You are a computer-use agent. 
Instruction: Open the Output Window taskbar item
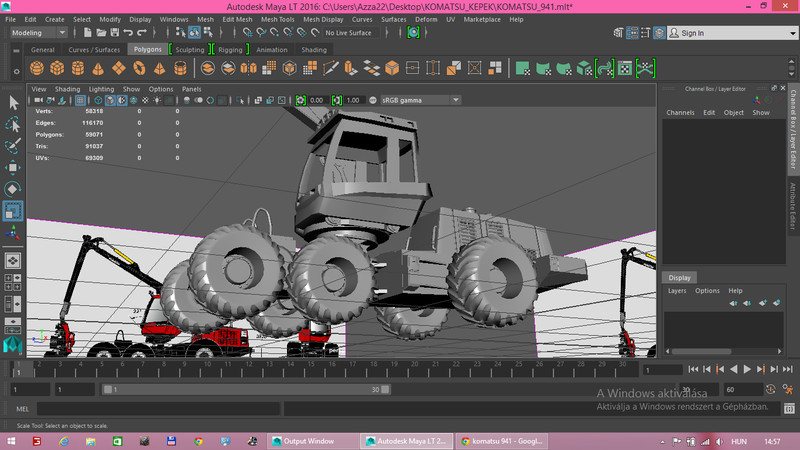point(312,441)
